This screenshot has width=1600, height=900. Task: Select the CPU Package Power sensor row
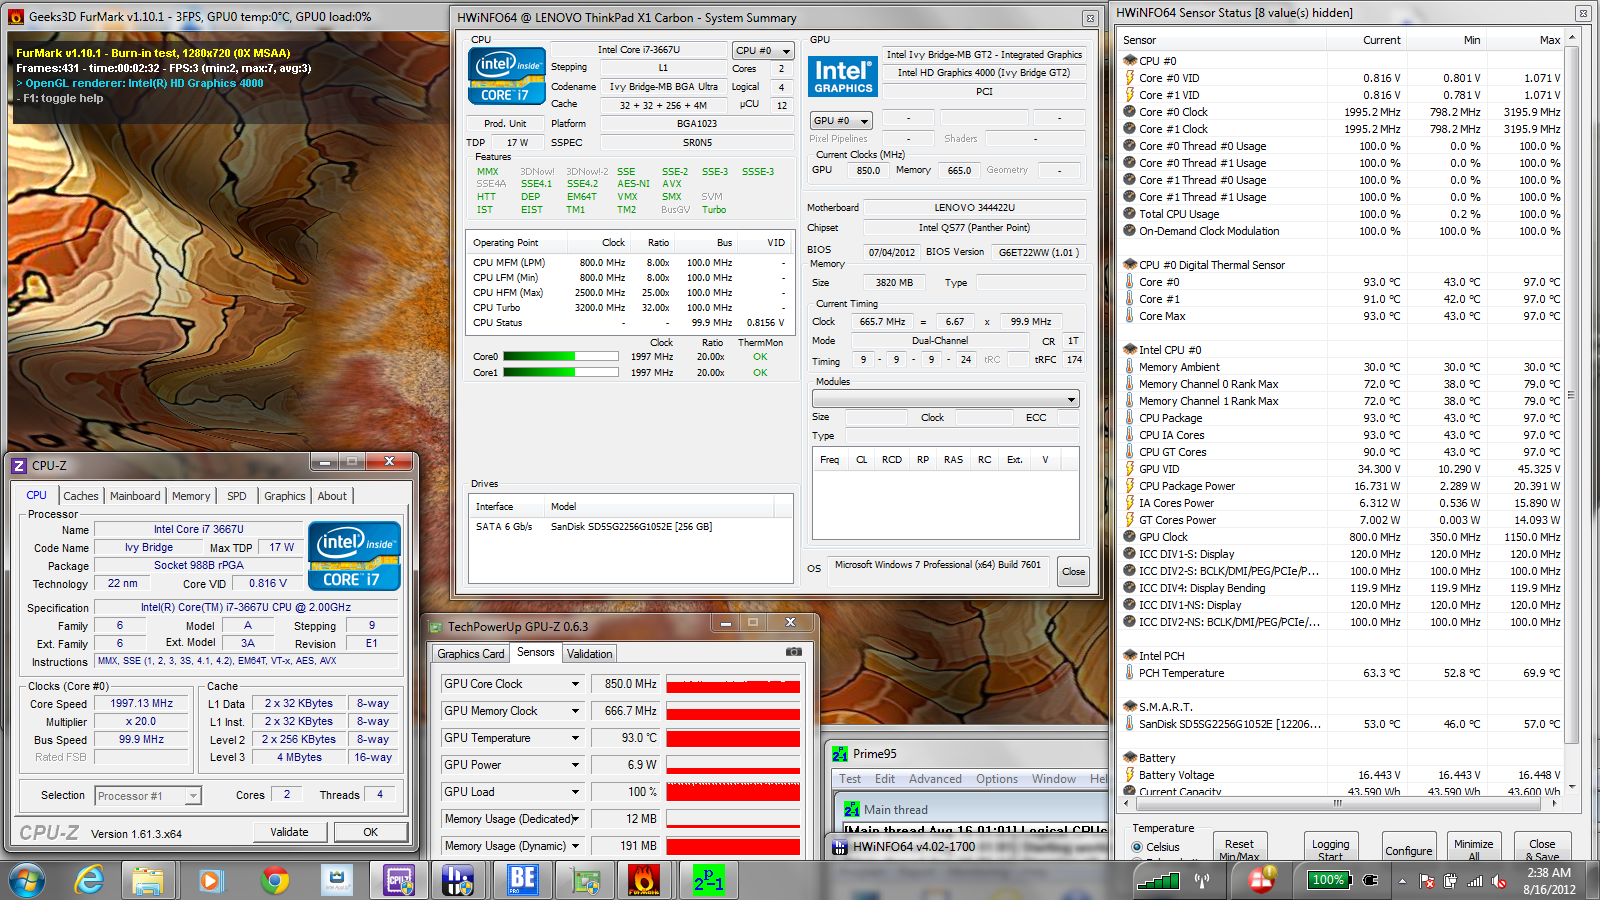coord(1341,486)
